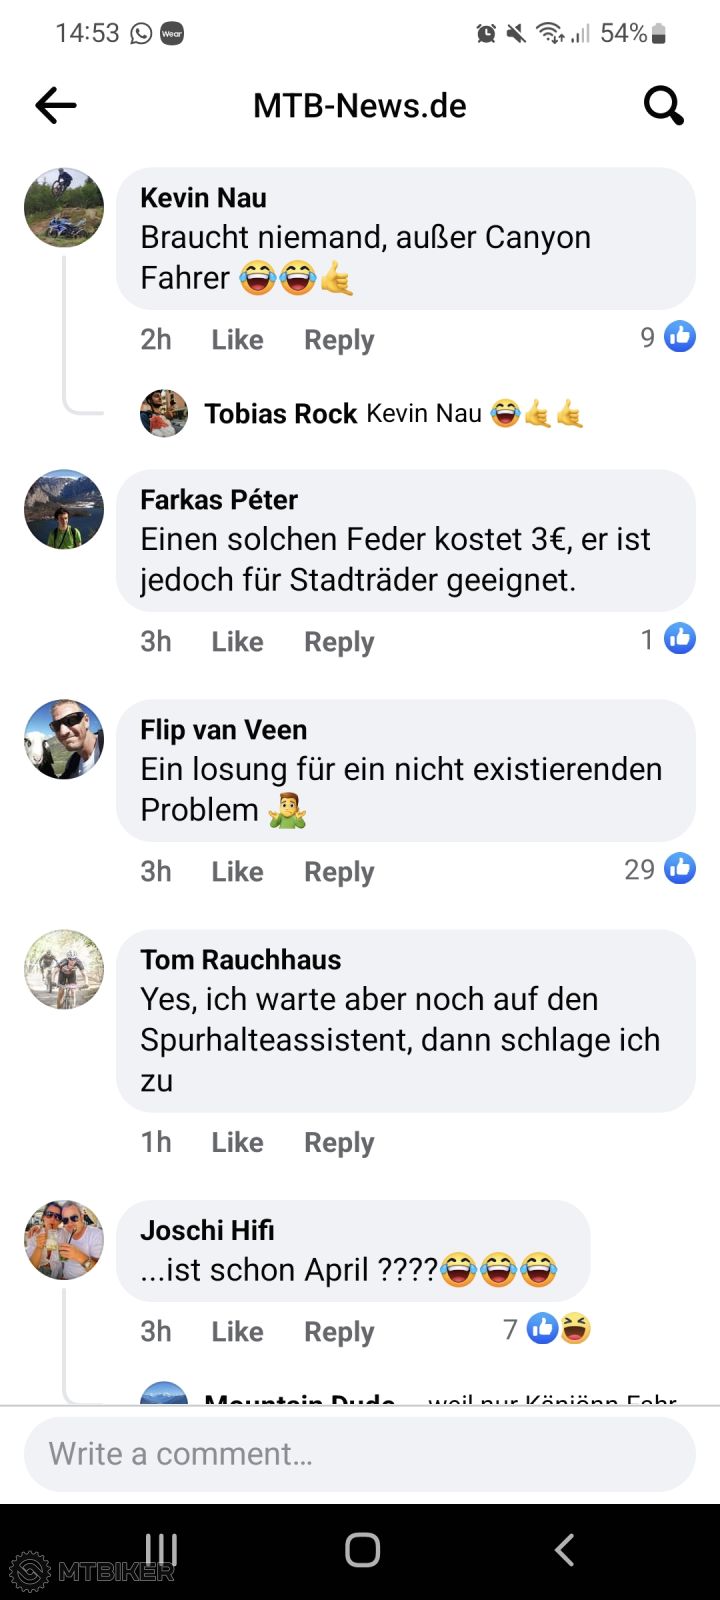Open Android recent apps button
The width and height of the screenshot is (720, 1600).
click(161, 1550)
